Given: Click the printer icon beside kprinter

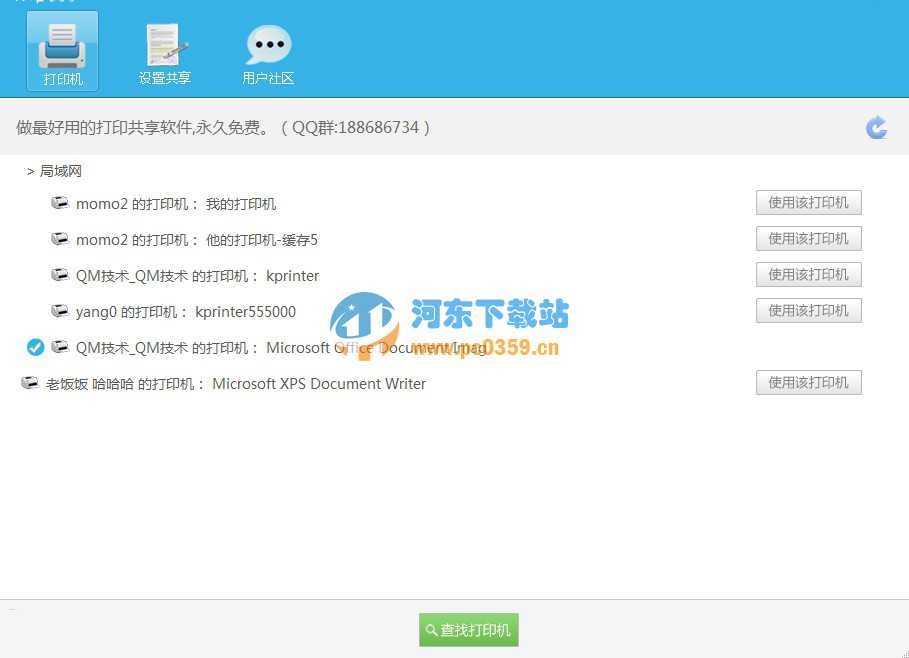Looking at the screenshot, I should 60,275.
